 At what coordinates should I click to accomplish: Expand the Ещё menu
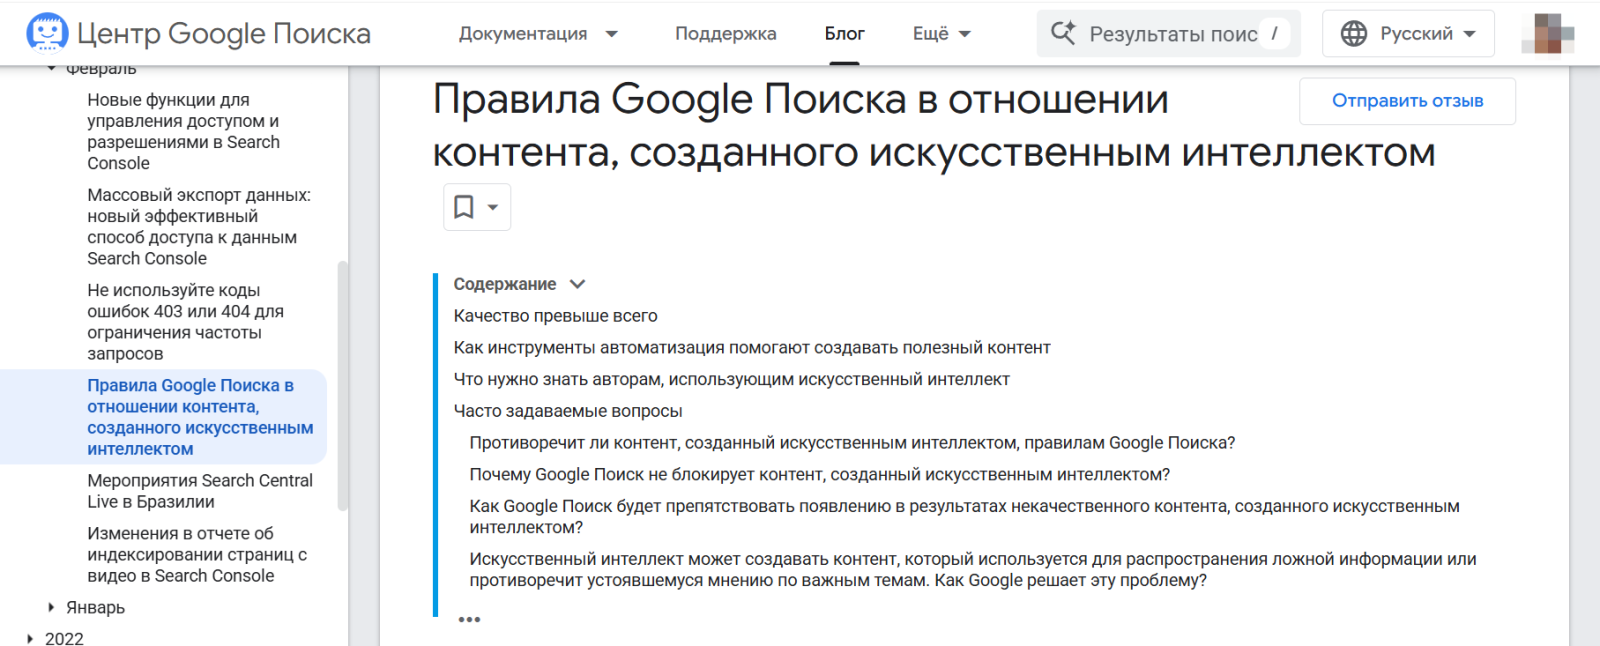[942, 34]
